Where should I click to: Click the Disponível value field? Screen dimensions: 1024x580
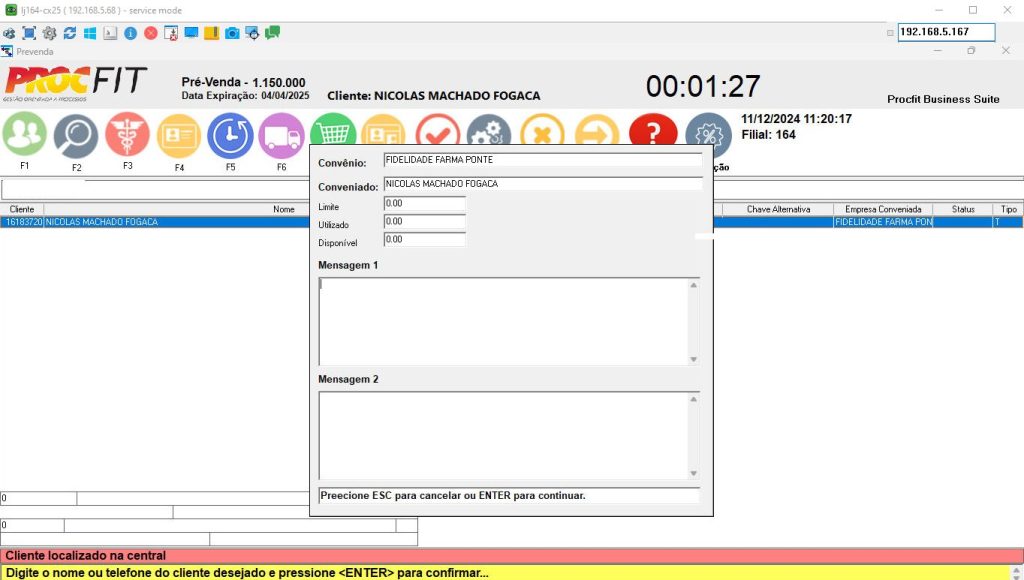424,240
